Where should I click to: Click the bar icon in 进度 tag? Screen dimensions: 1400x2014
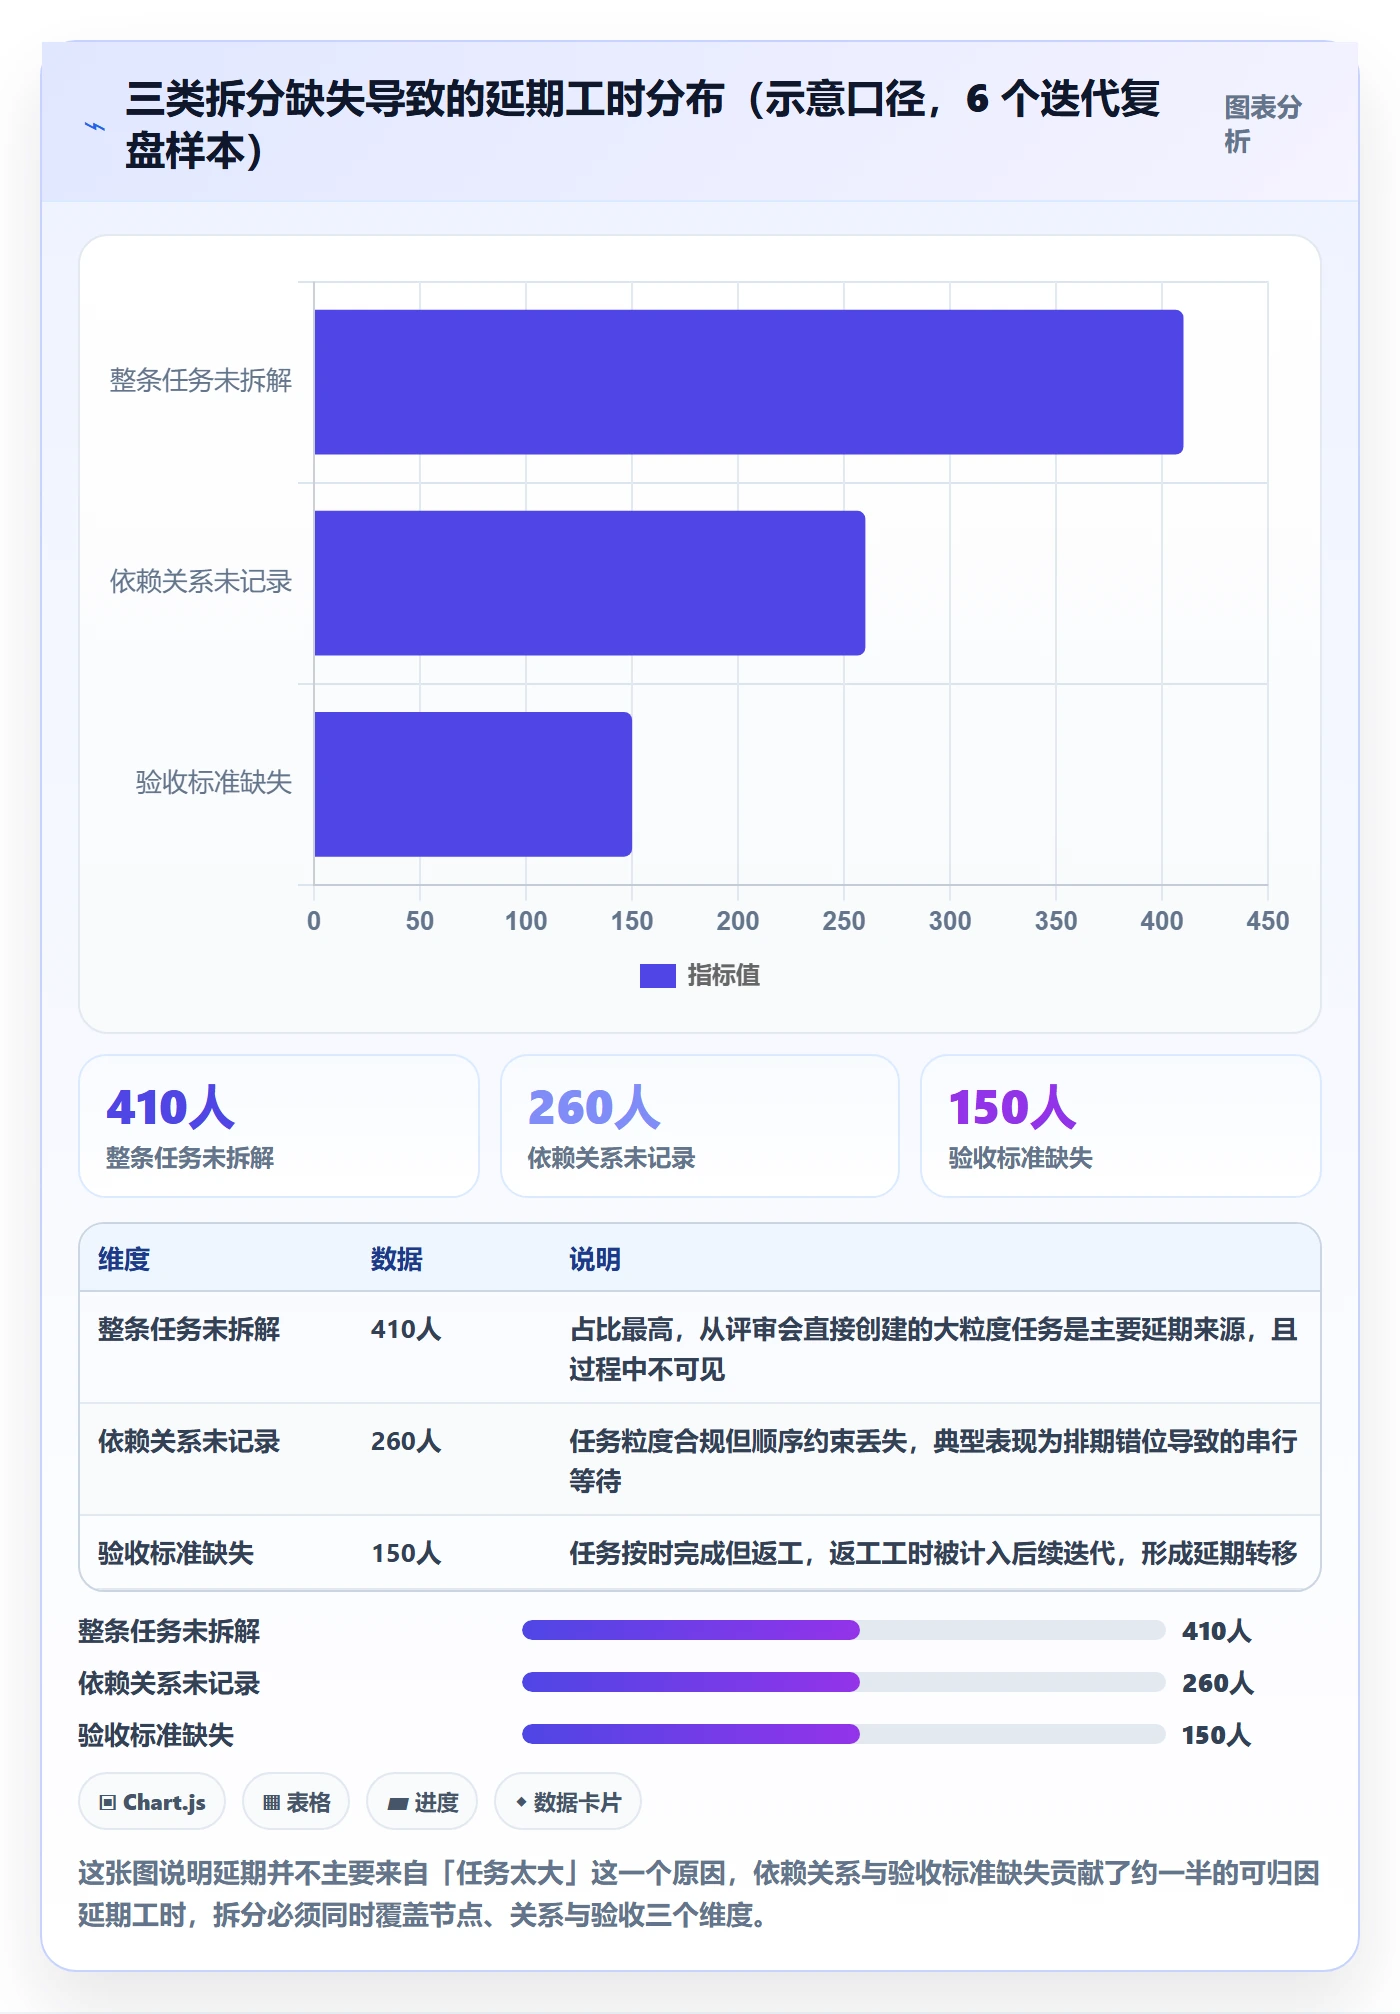[397, 1804]
